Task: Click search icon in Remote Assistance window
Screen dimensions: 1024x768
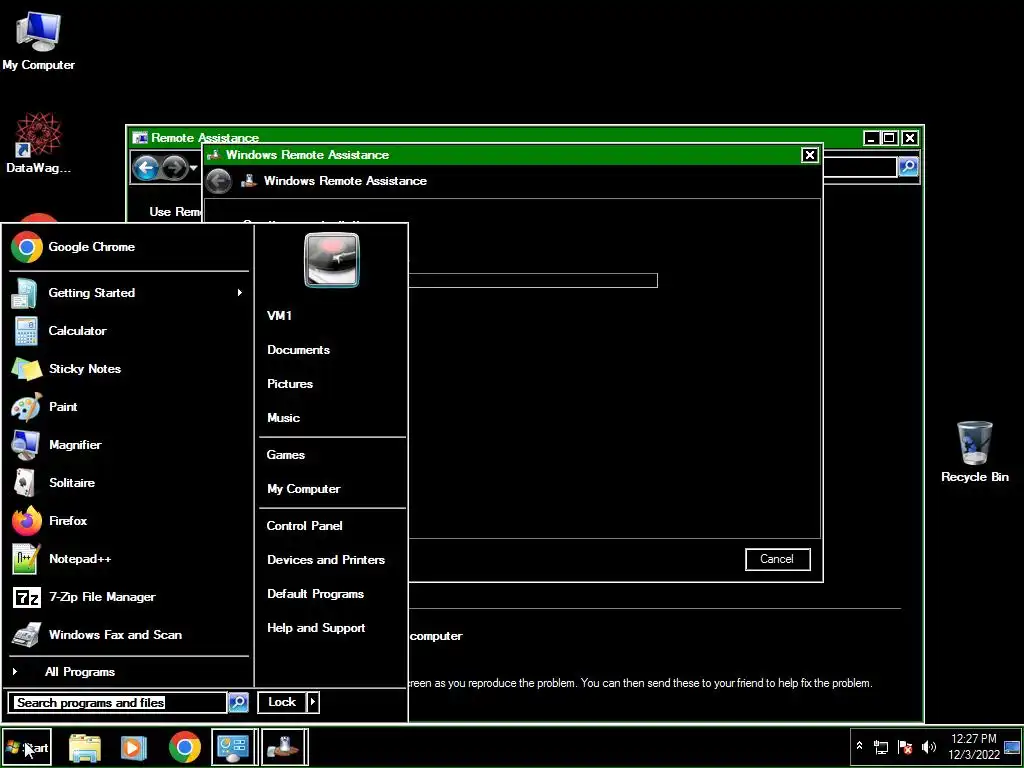Action: click(908, 167)
